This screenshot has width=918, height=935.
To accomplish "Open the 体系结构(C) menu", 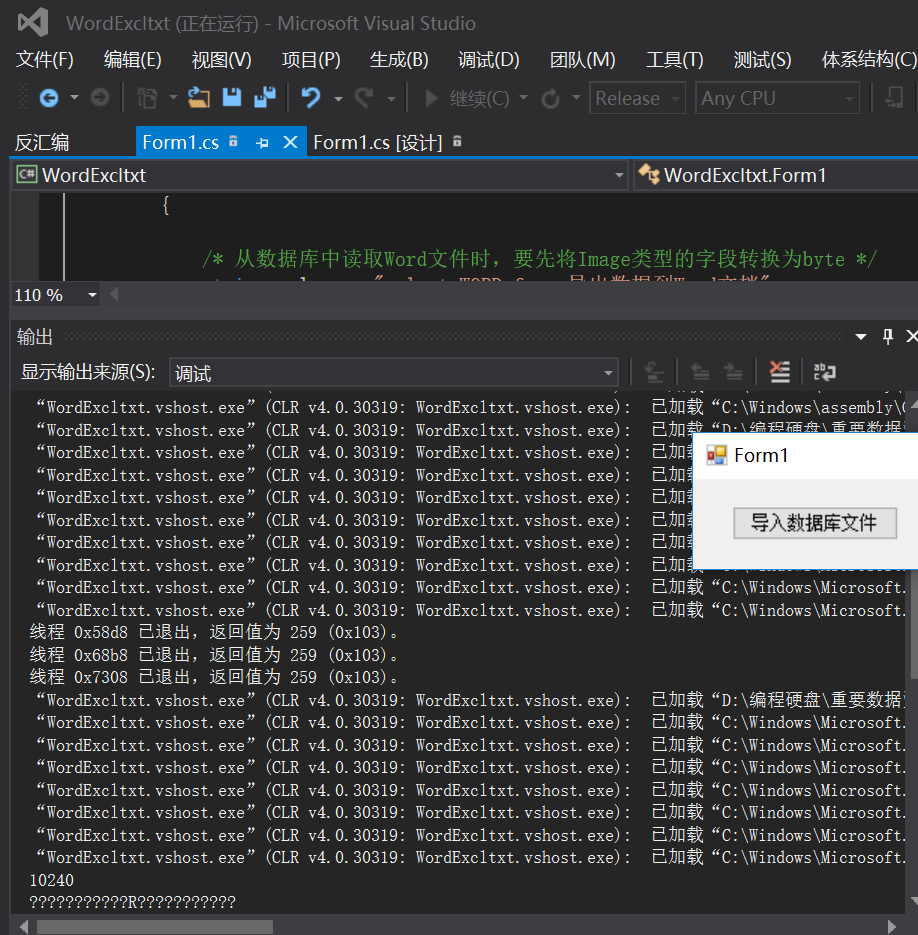I will 869,59.
